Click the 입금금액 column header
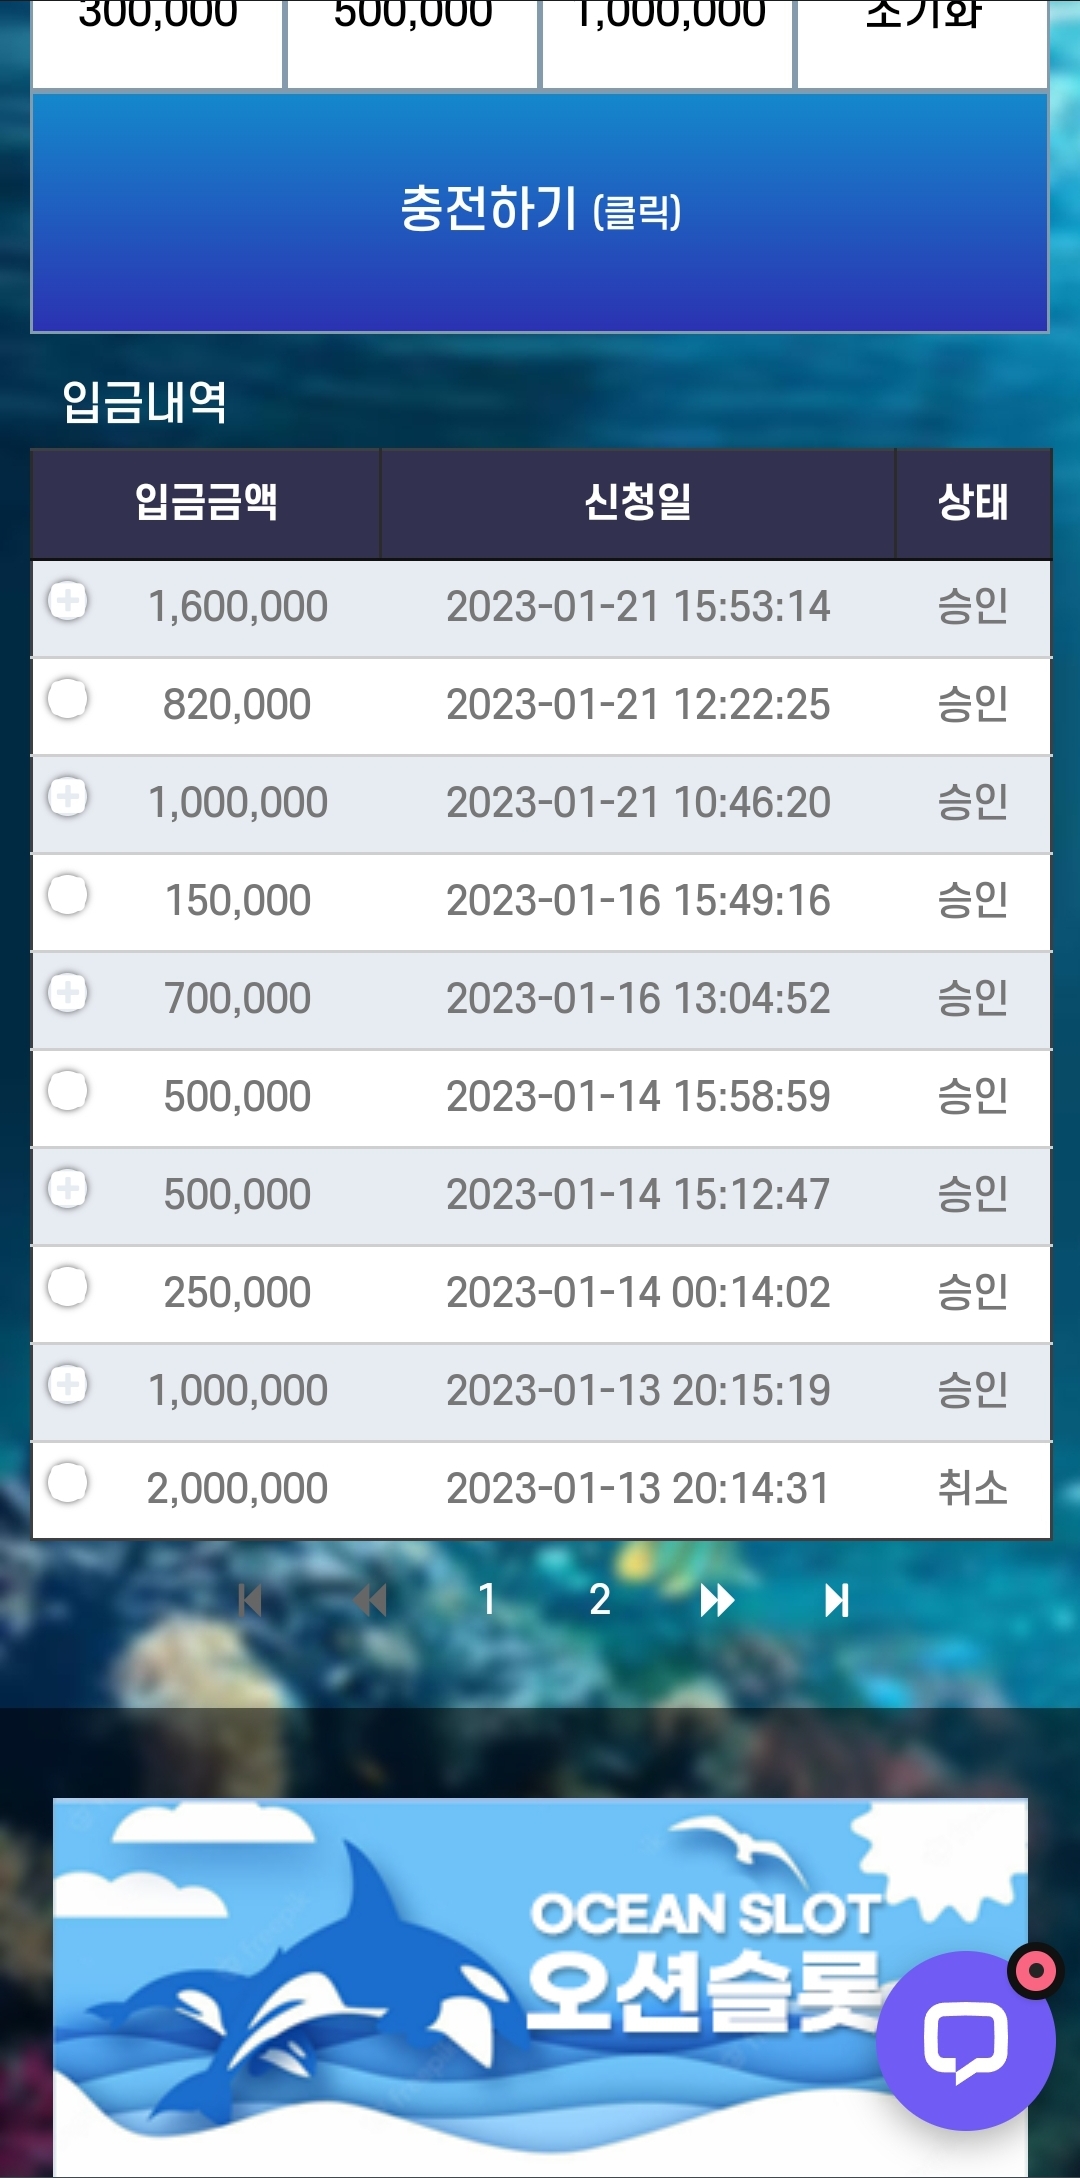This screenshot has width=1080, height=2178. pos(206,503)
